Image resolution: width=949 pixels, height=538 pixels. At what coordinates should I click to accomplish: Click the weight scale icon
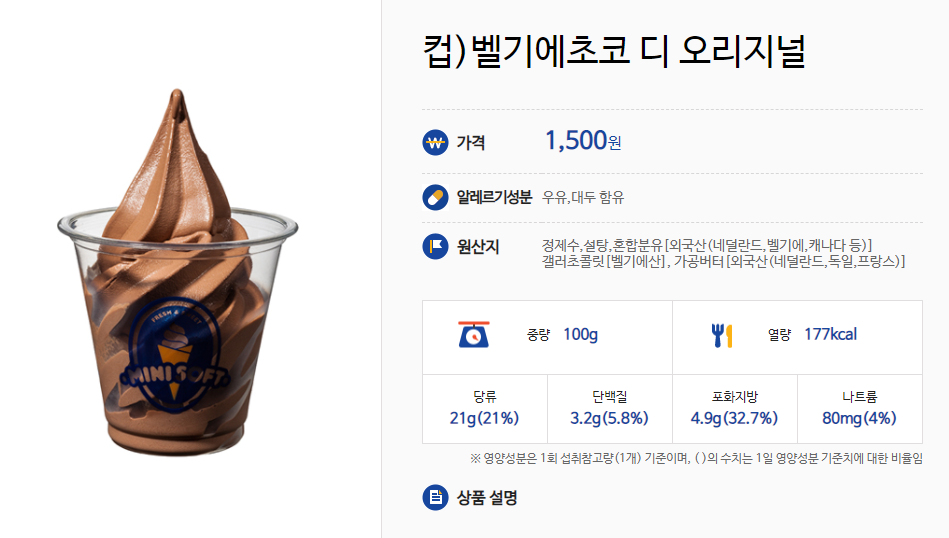tap(473, 335)
